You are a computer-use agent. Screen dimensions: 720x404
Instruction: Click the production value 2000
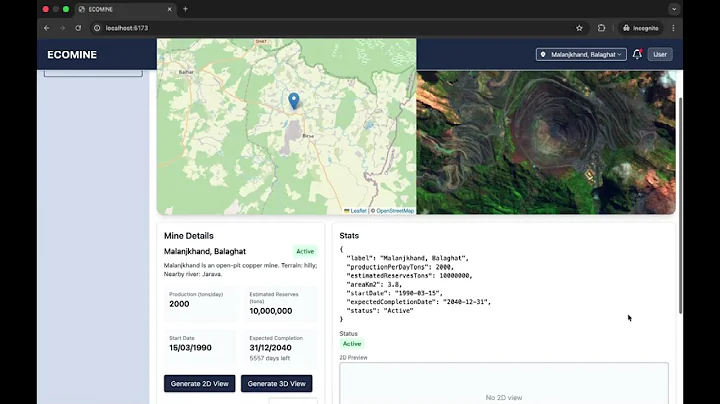coord(179,304)
